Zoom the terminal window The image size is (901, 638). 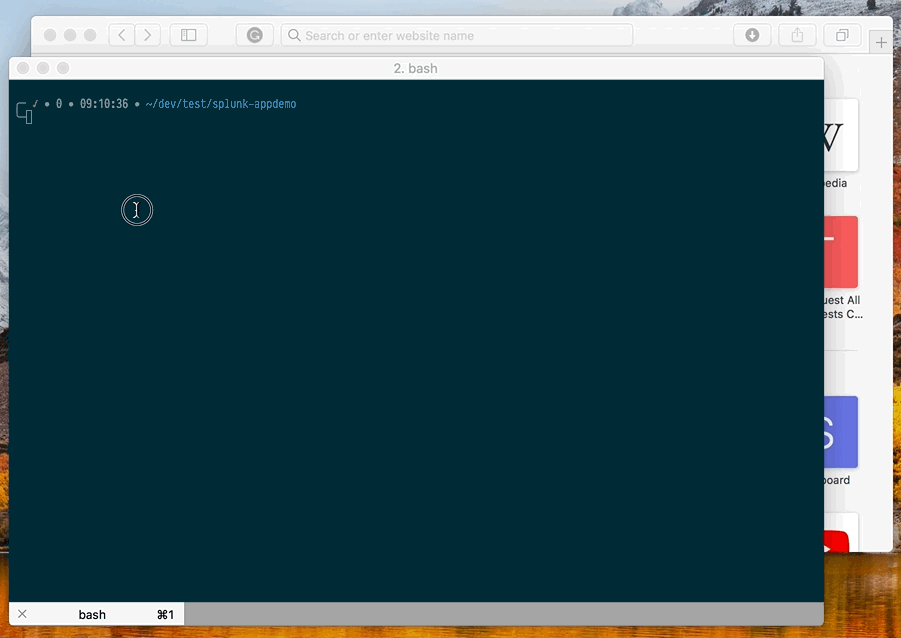click(x=63, y=68)
